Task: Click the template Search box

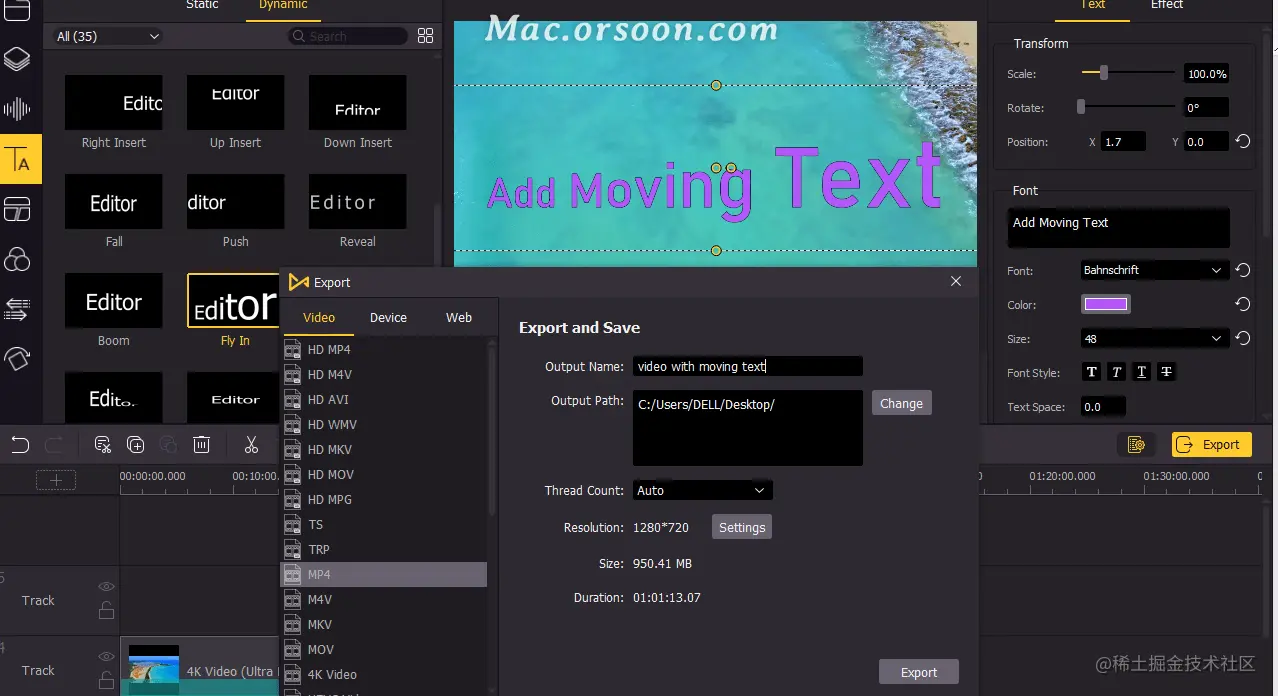Action: [x=347, y=36]
